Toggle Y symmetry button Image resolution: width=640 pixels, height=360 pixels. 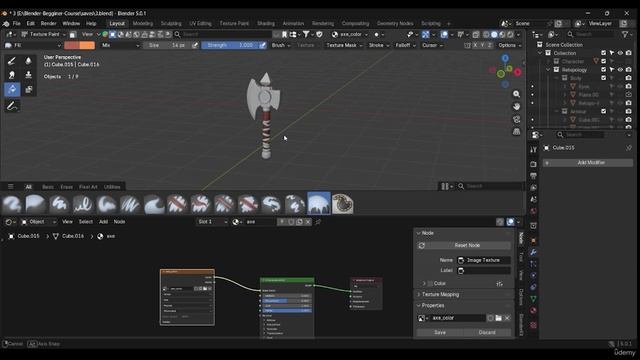[482, 45]
